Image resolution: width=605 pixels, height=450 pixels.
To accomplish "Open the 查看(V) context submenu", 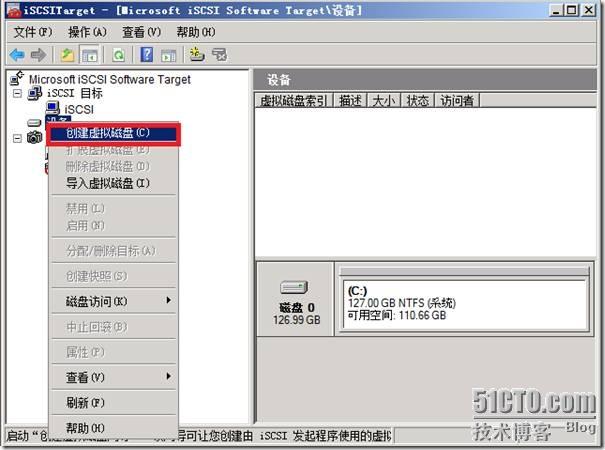I will (113, 377).
